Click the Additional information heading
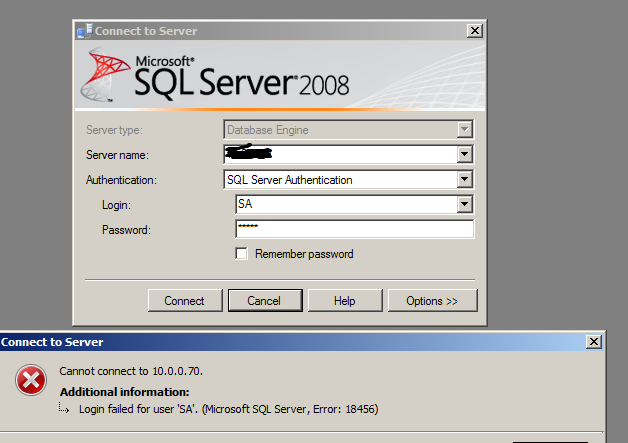The height and width of the screenshot is (443, 628). click(125, 392)
